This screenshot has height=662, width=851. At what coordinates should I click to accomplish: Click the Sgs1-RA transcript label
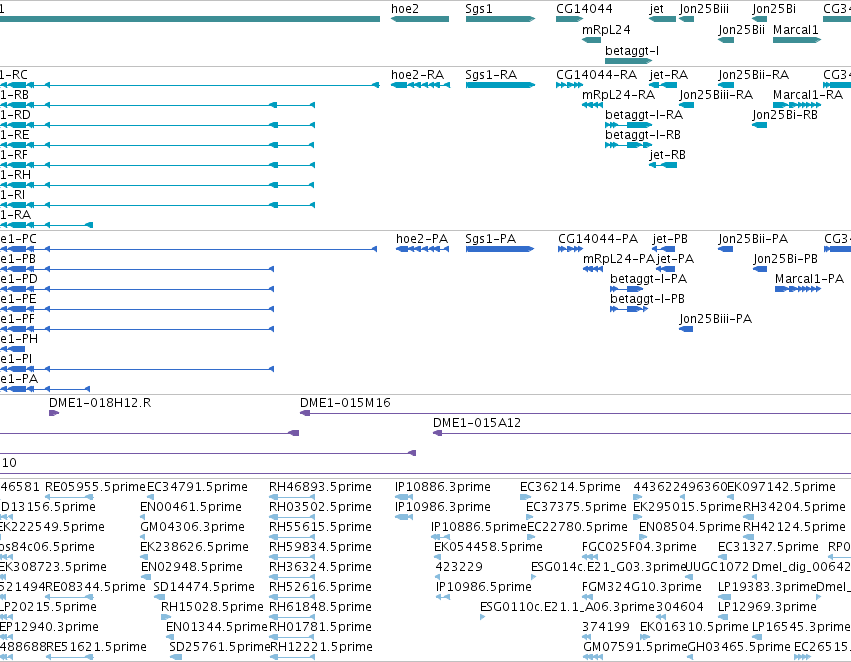pyautogui.click(x=491, y=74)
